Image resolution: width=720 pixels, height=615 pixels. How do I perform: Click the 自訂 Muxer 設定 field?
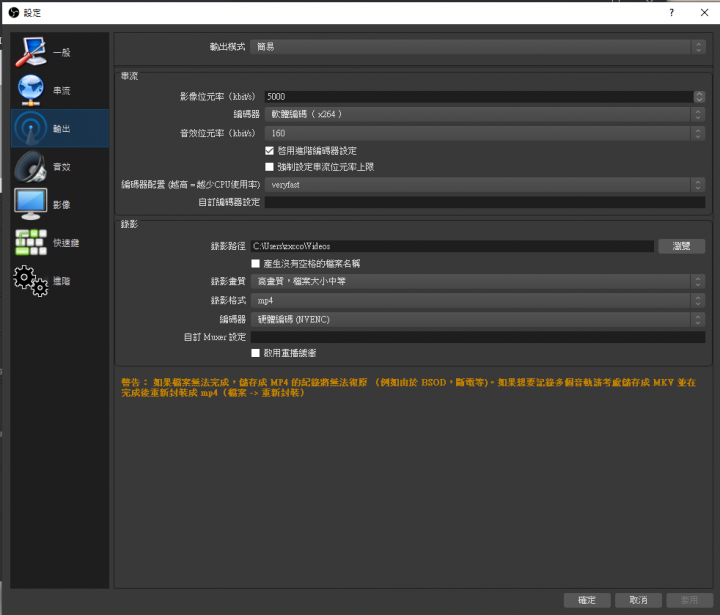pos(478,337)
